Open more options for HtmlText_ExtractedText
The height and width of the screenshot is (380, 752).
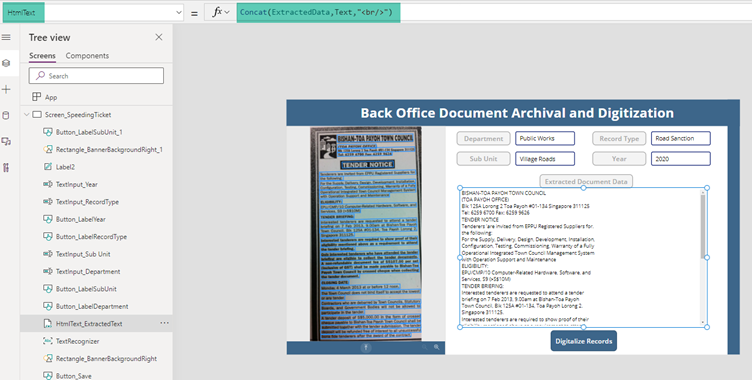[164, 323]
